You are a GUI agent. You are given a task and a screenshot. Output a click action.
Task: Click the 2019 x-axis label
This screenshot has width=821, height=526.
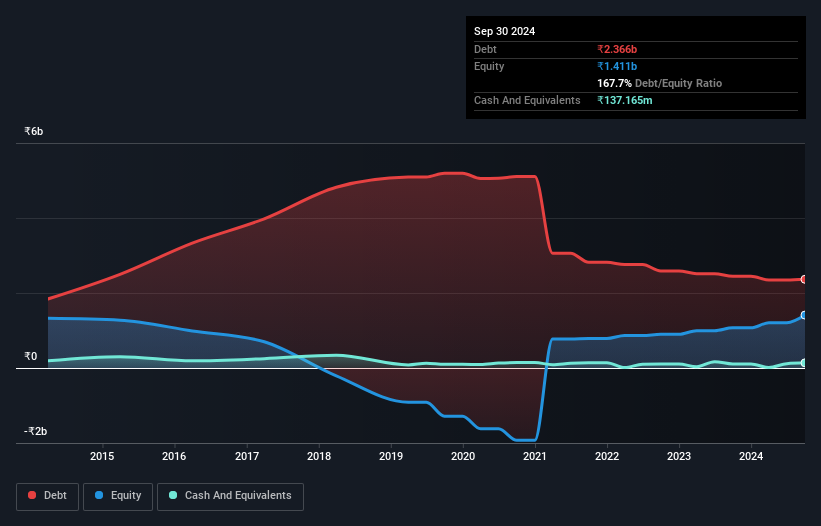391,456
